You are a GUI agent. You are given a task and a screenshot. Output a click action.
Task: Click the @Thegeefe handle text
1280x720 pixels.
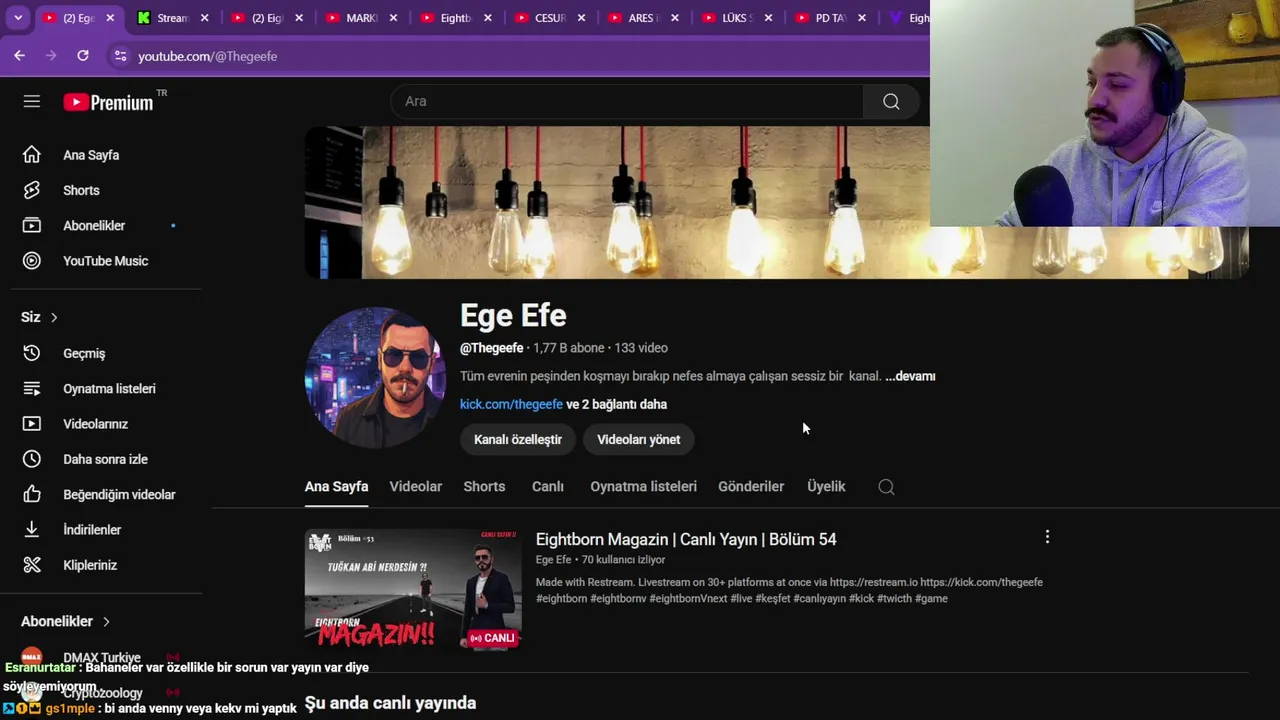coord(491,348)
